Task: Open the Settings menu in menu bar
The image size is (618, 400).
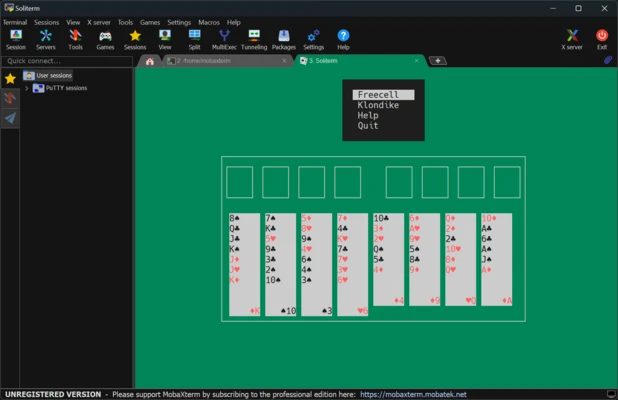Action: coord(179,22)
